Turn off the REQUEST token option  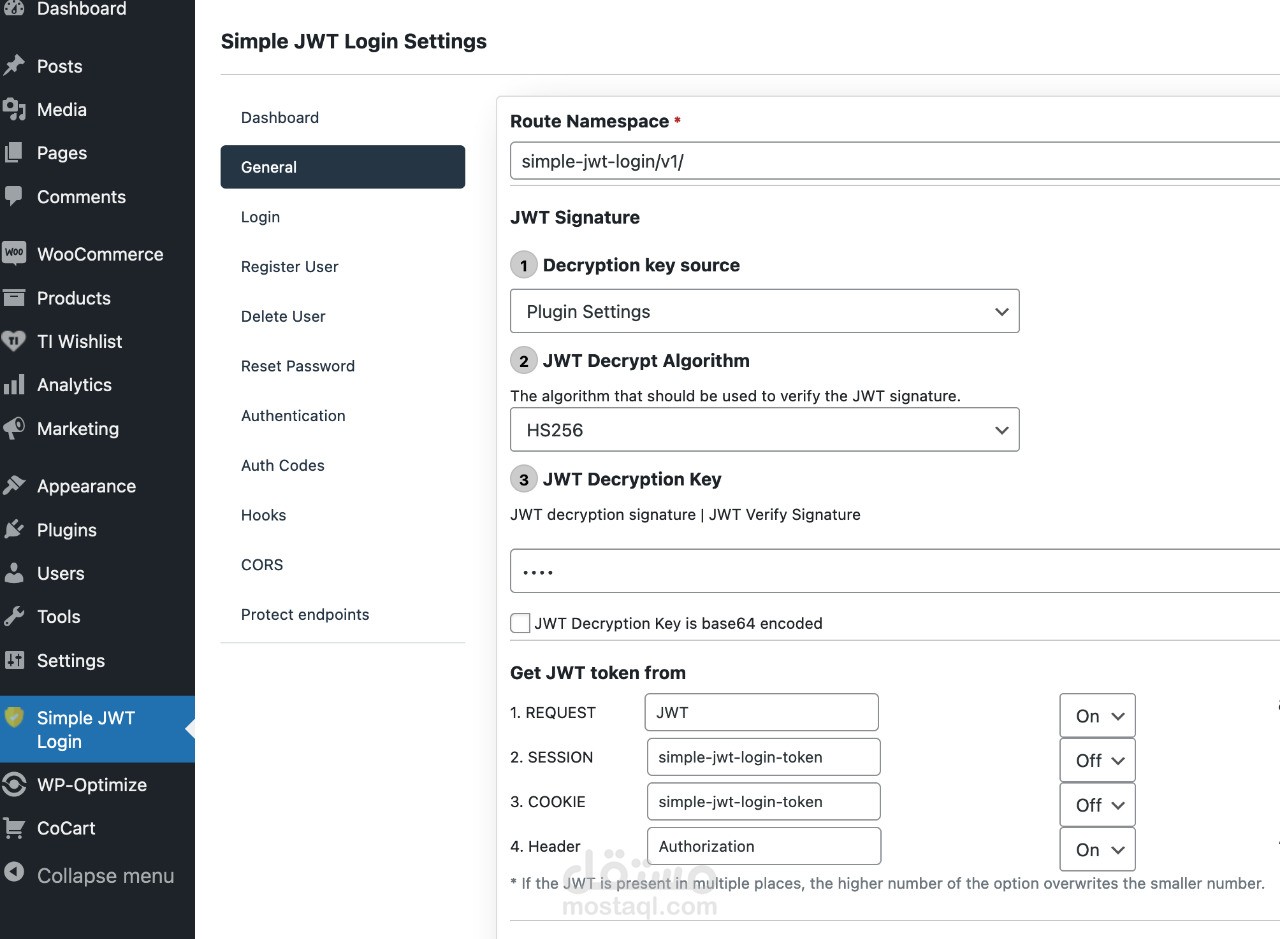(1097, 715)
